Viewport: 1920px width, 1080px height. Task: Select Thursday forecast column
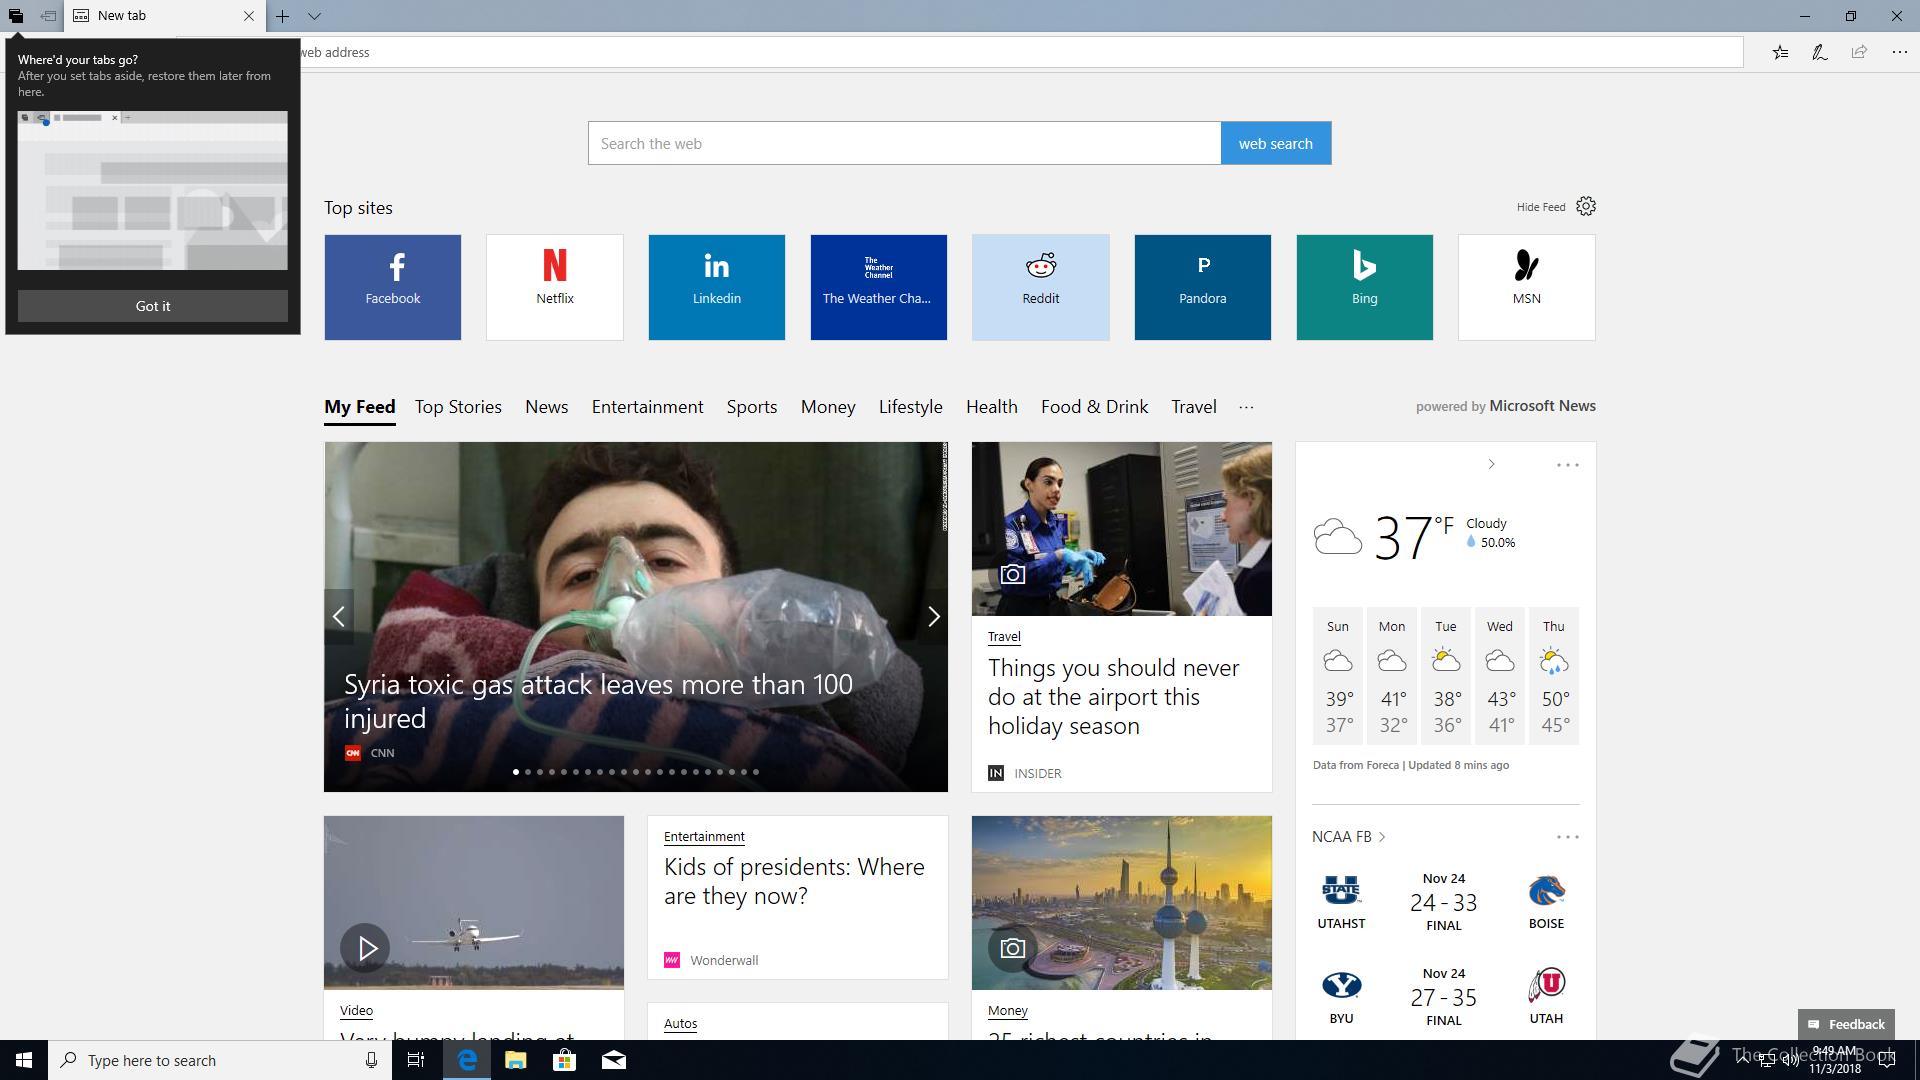[x=1554, y=676]
